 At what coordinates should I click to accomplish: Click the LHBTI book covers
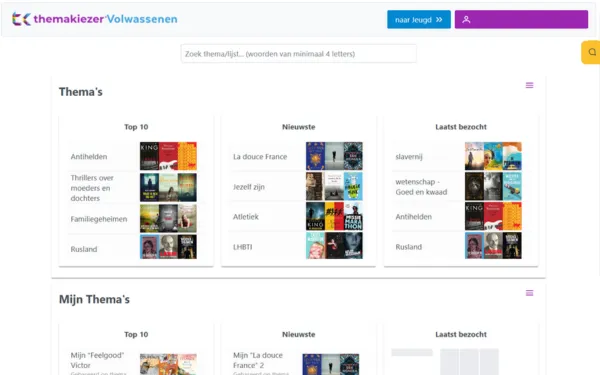click(334, 246)
